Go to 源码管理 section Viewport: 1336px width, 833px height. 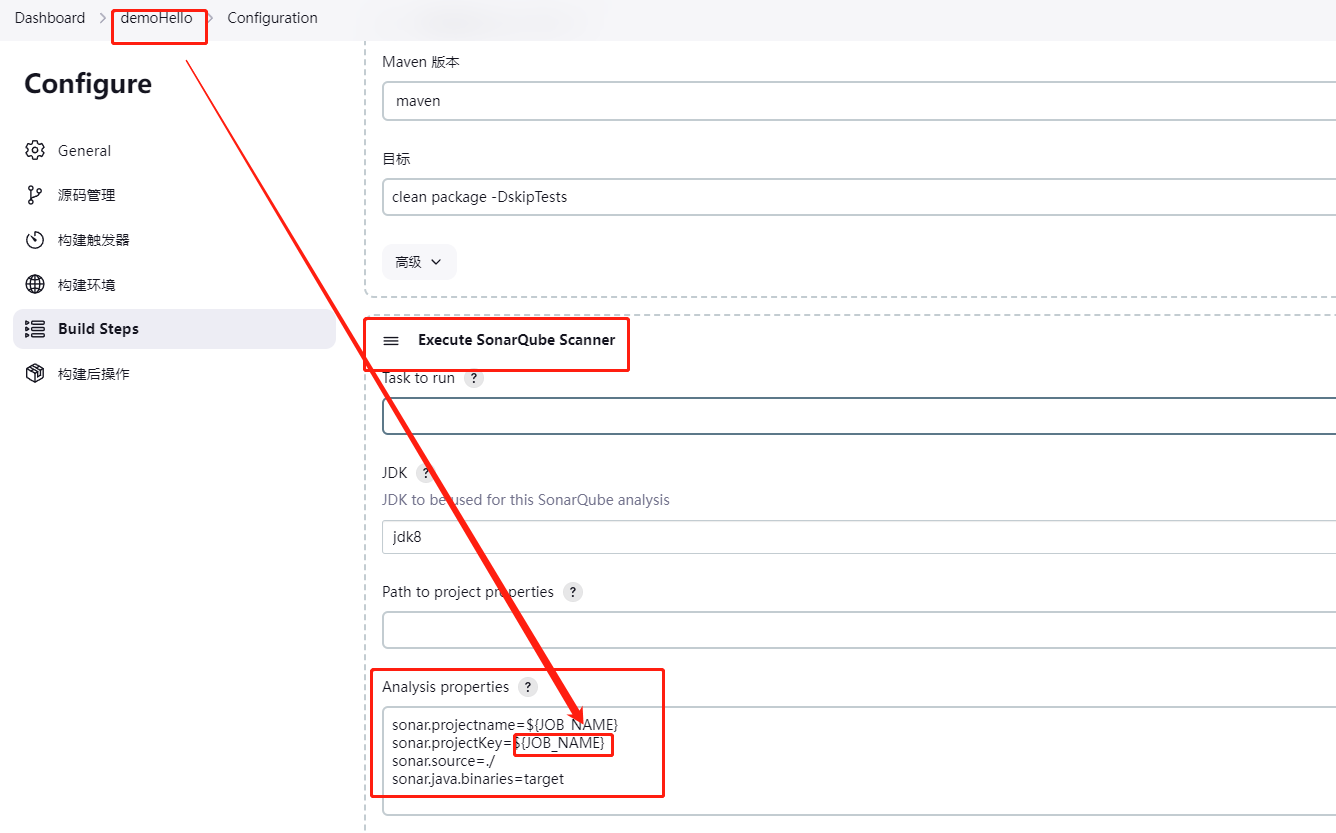pos(174,195)
